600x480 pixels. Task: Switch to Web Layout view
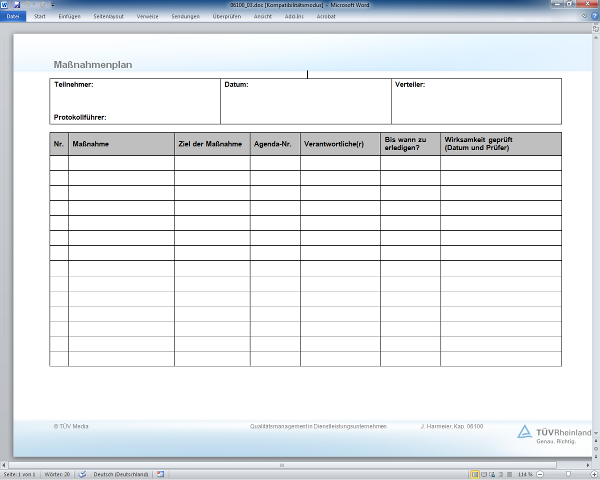[494, 474]
